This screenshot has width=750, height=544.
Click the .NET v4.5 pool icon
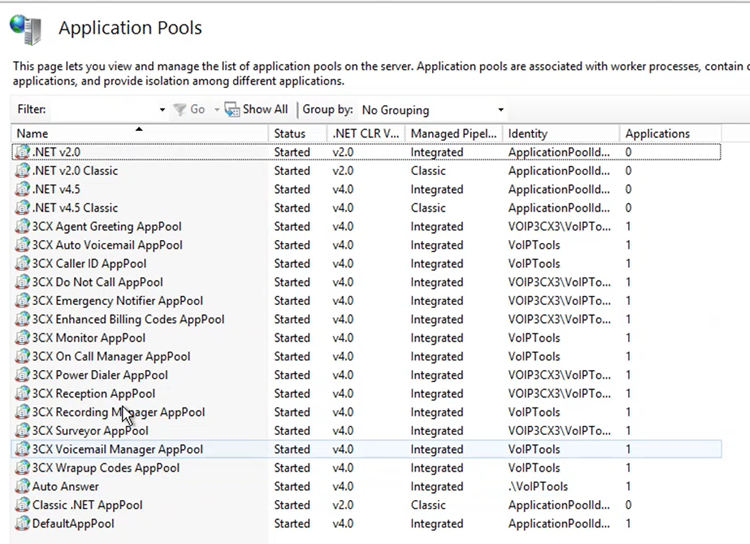click(22, 189)
